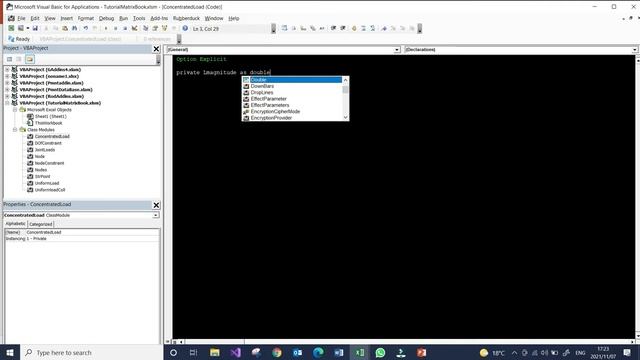Switch to the Categorized properties tab
This screenshot has height=360, width=640.
[x=40, y=224]
